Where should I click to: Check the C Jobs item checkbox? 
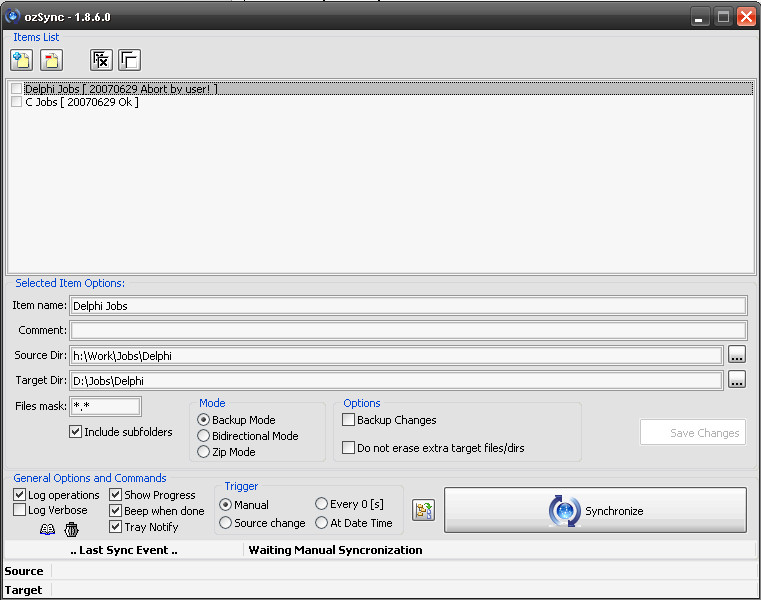[x=17, y=101]
